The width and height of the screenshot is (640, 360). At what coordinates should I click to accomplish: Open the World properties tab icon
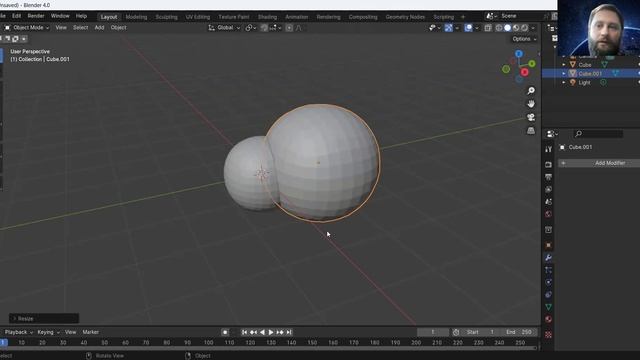point(548,214)
